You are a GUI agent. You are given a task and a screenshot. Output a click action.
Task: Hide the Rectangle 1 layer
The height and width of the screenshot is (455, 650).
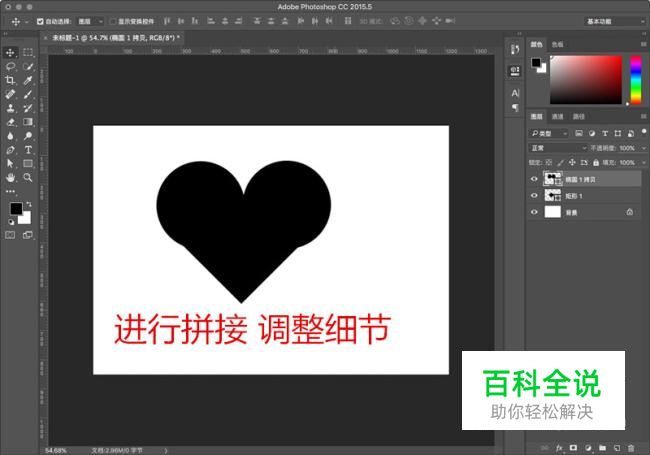click(x=534, y=195)
